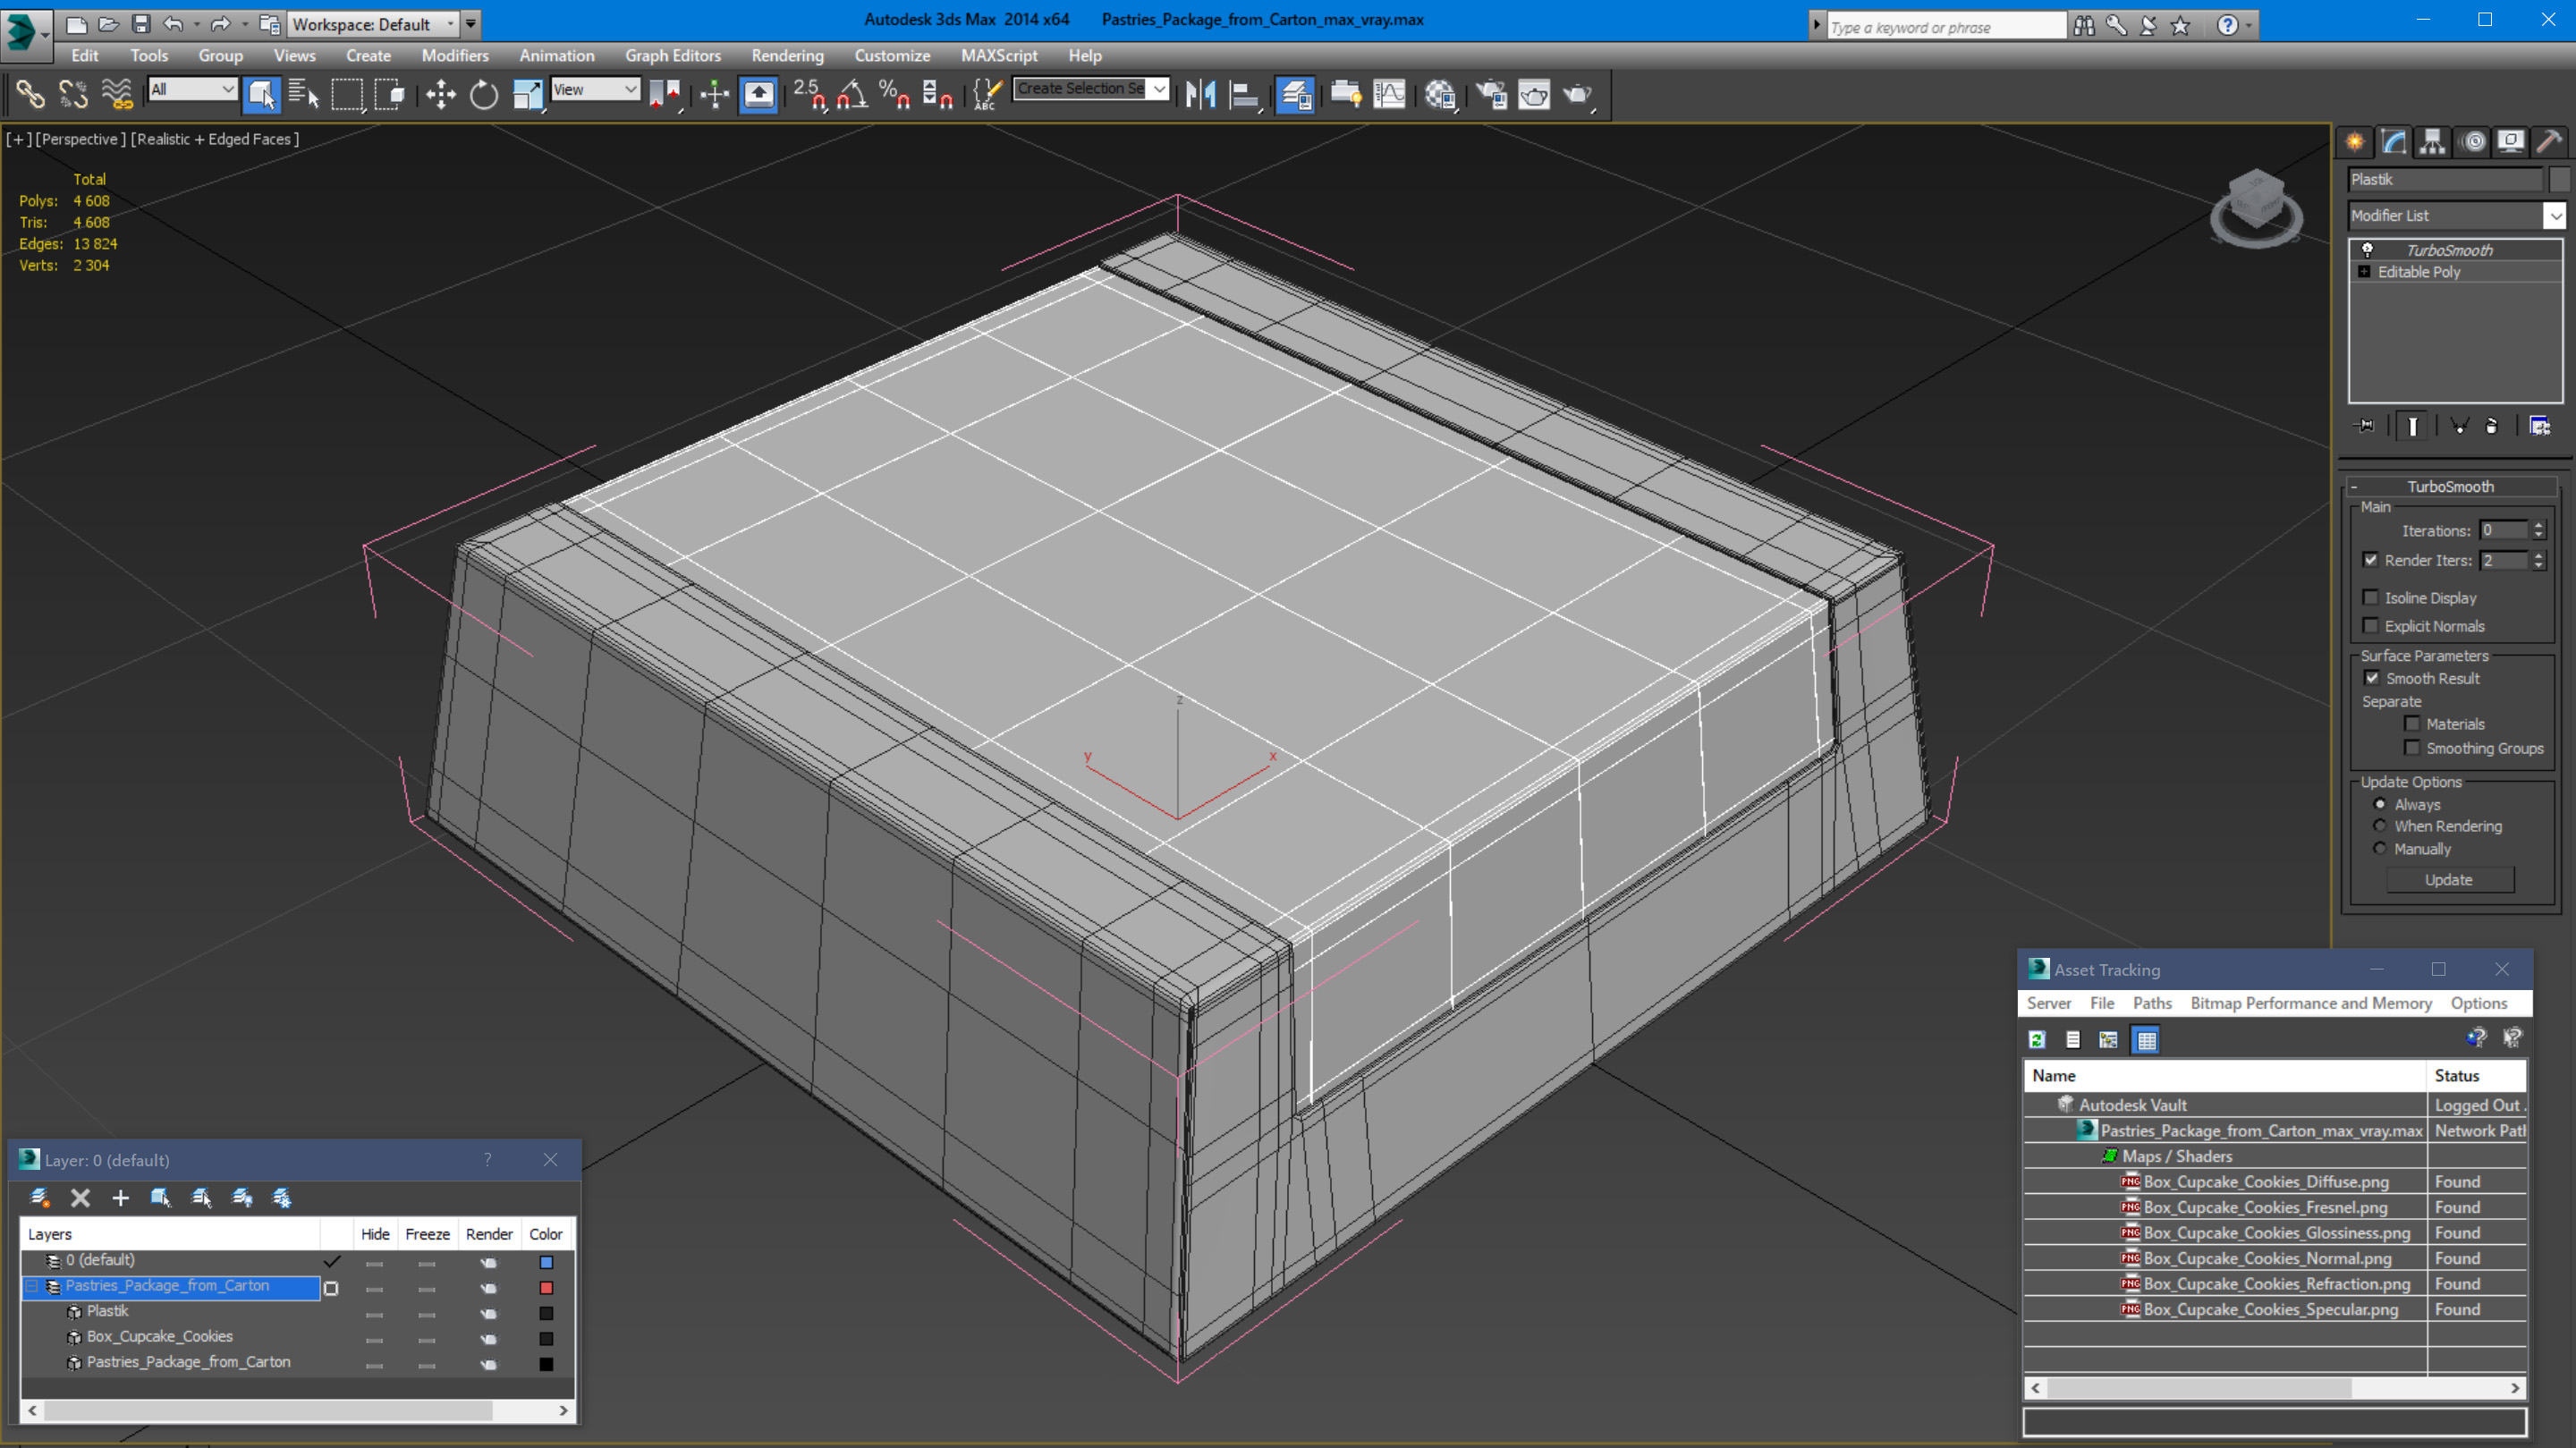Click the blue color swatch of layer 0
Image resolution: width=2576 pixels, height=1448 pixels.
tap(546, 1262)
